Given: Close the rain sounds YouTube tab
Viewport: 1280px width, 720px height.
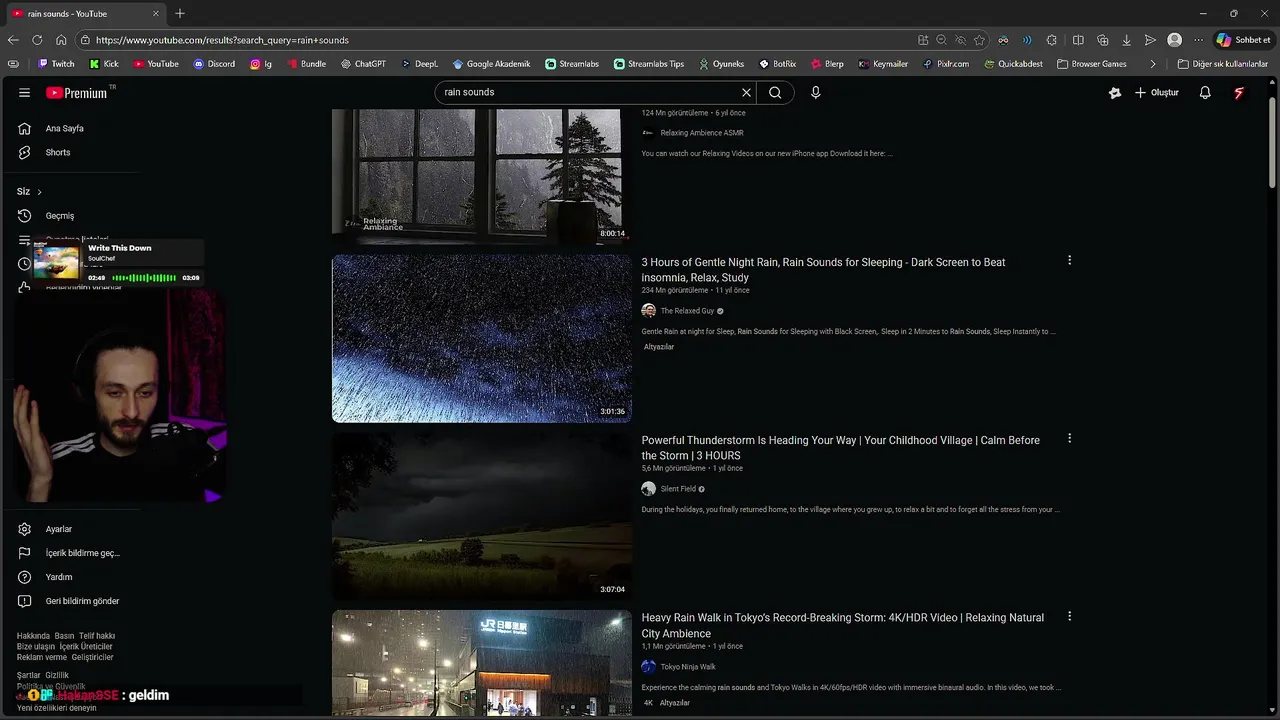Looking at the screenshot, I should [156, 14].
